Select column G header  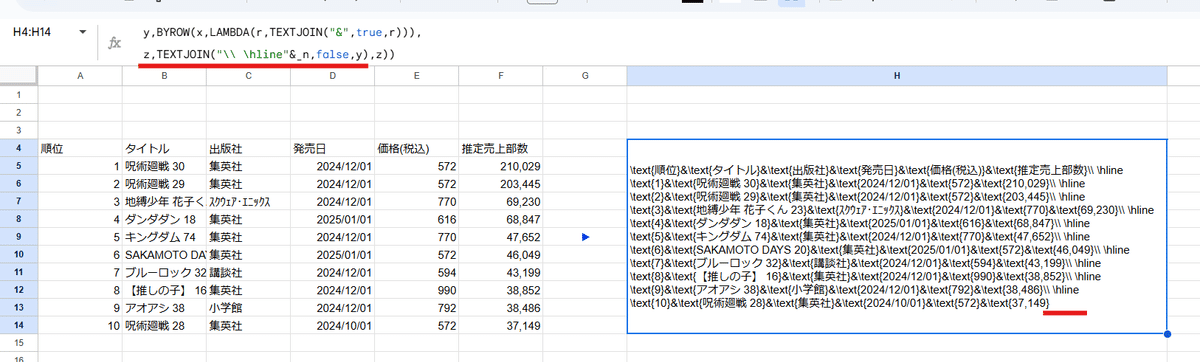pos(585,75)
